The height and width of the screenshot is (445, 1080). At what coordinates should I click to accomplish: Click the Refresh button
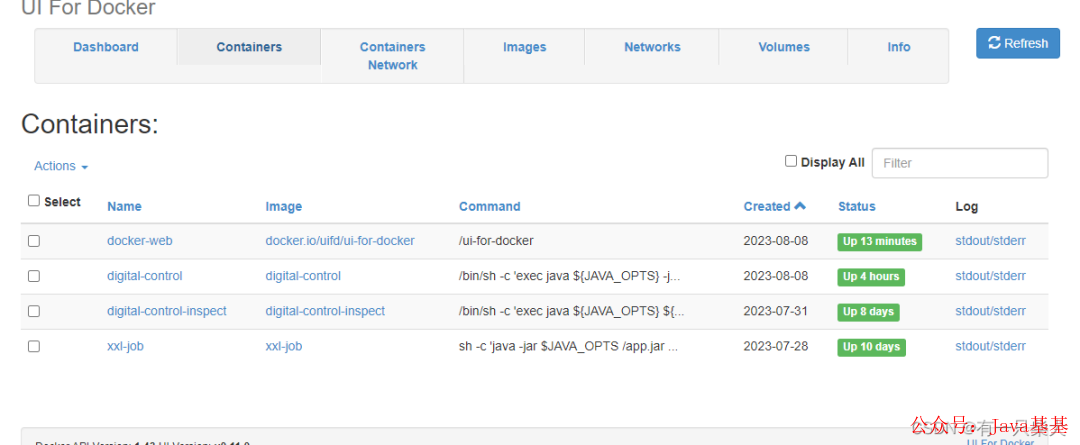(x=1017, y=43)
